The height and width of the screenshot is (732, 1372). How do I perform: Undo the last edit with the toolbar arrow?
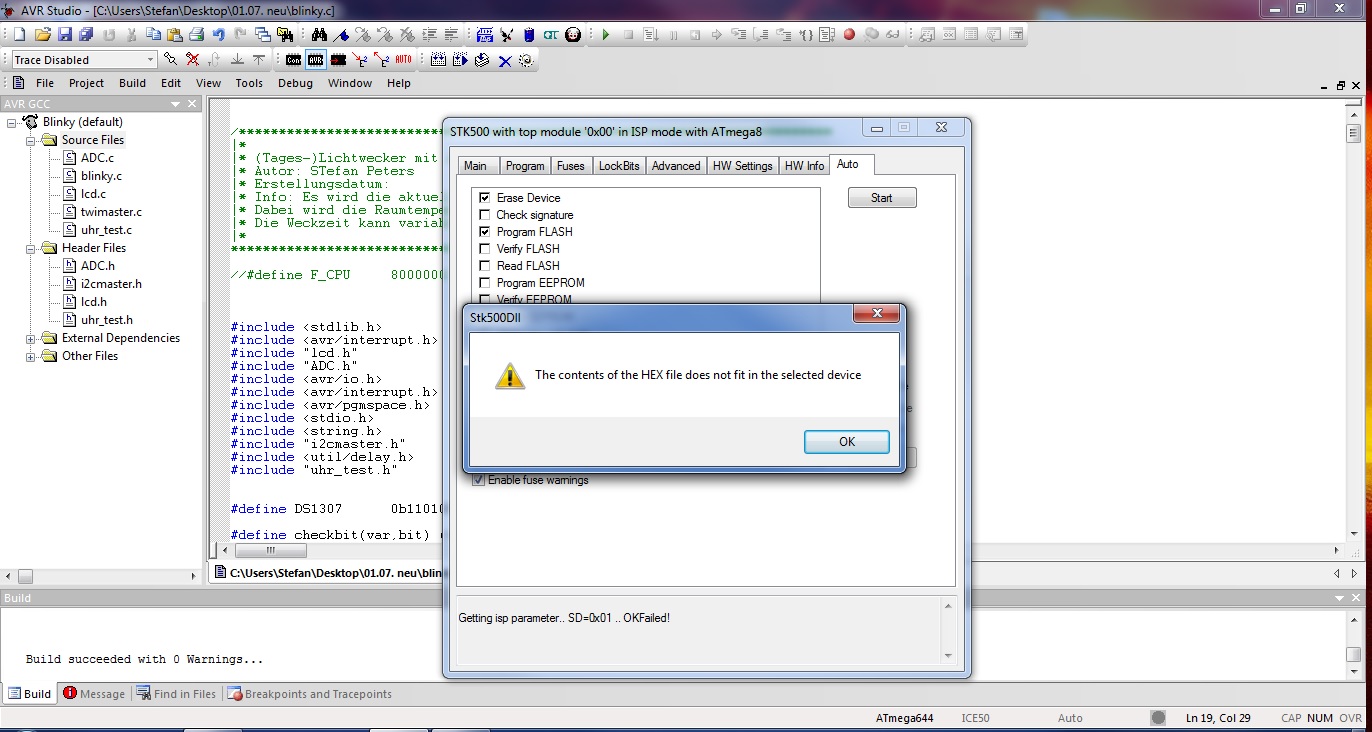[219, 35]
